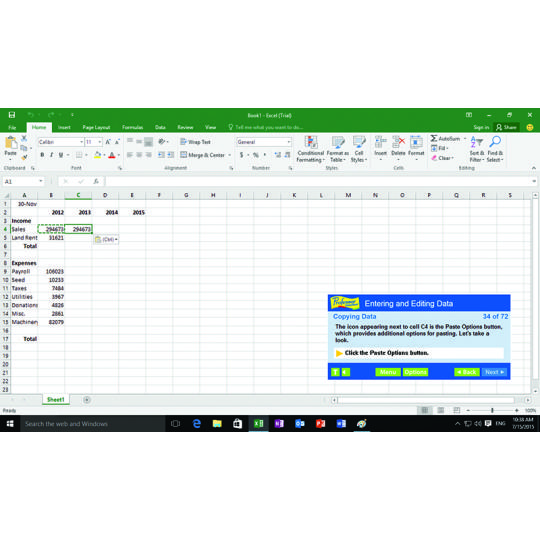Switch to the Review tab

(x=185, y=127)
